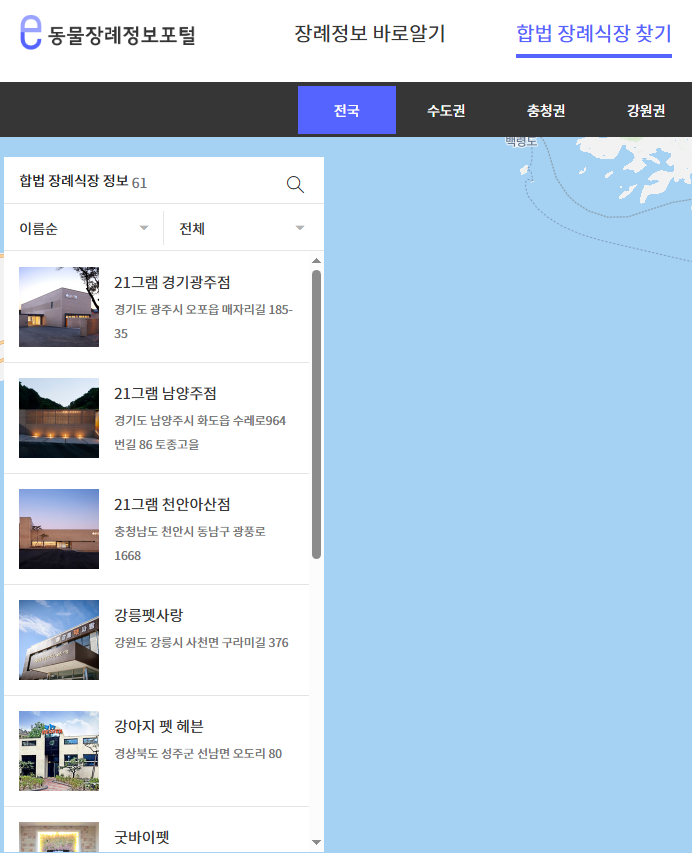Click the list scrollbar up arrow
The image size is (692, 853).
pyautogui.click(x=317, y=261)
